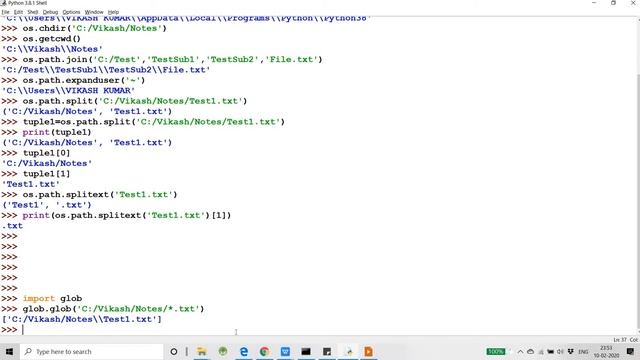The width and height of the screenshot is (640, 360).
Task: Open the black terminal window icon on taskbar
Action: coord(306,351)
